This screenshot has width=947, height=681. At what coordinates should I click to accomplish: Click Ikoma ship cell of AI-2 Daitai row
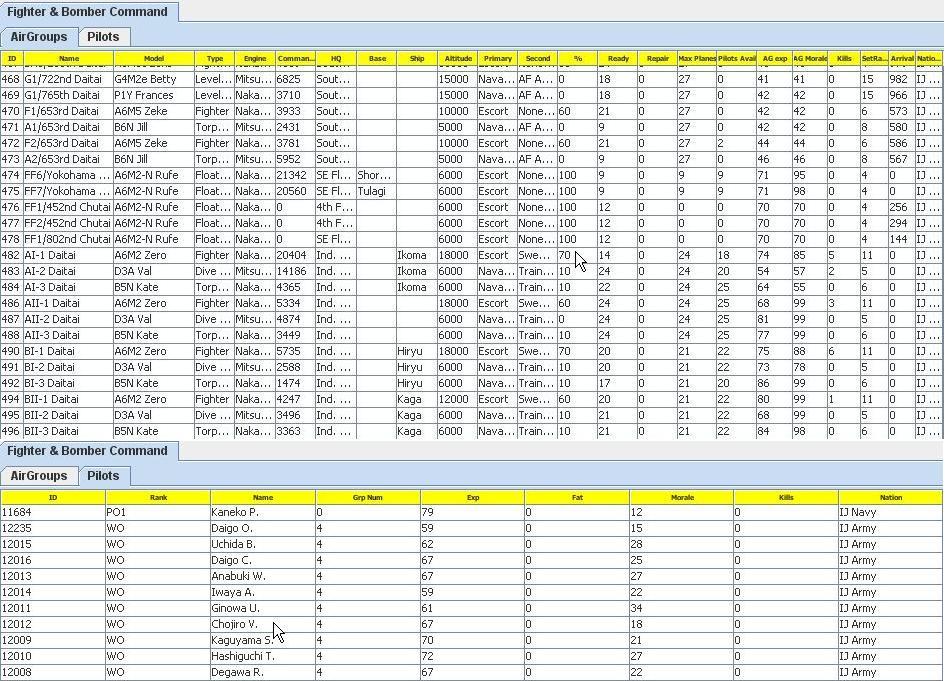(x=417, y=271)
